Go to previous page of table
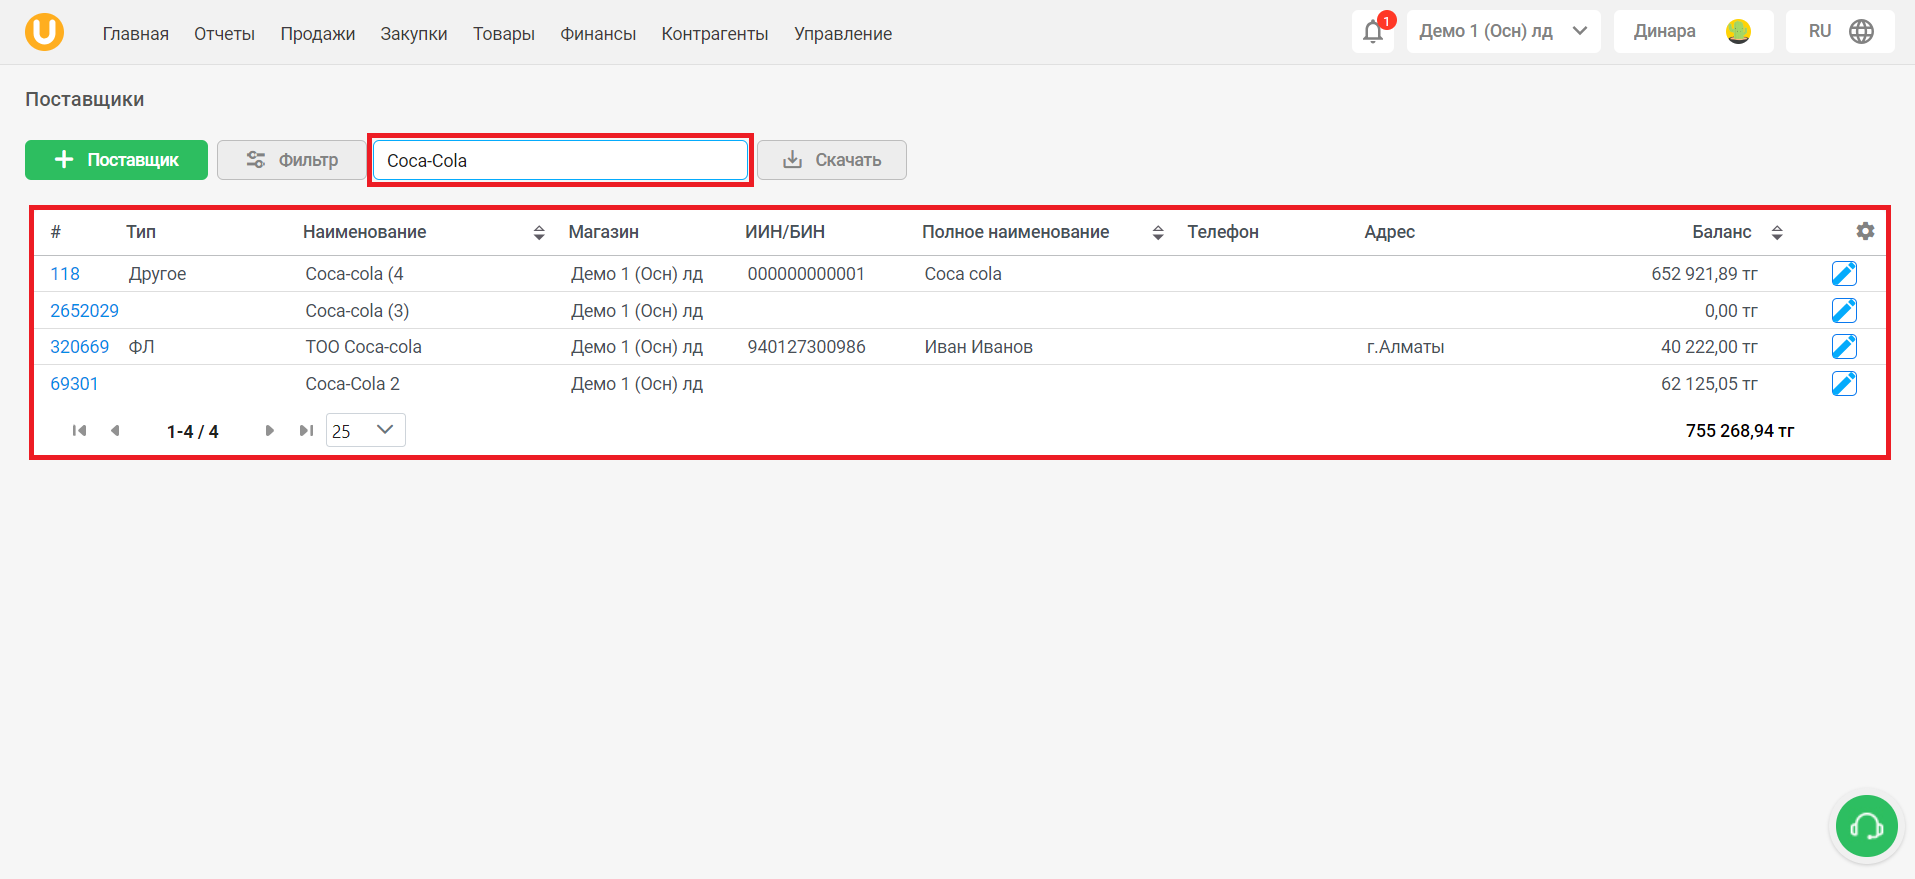 point(115,431)
